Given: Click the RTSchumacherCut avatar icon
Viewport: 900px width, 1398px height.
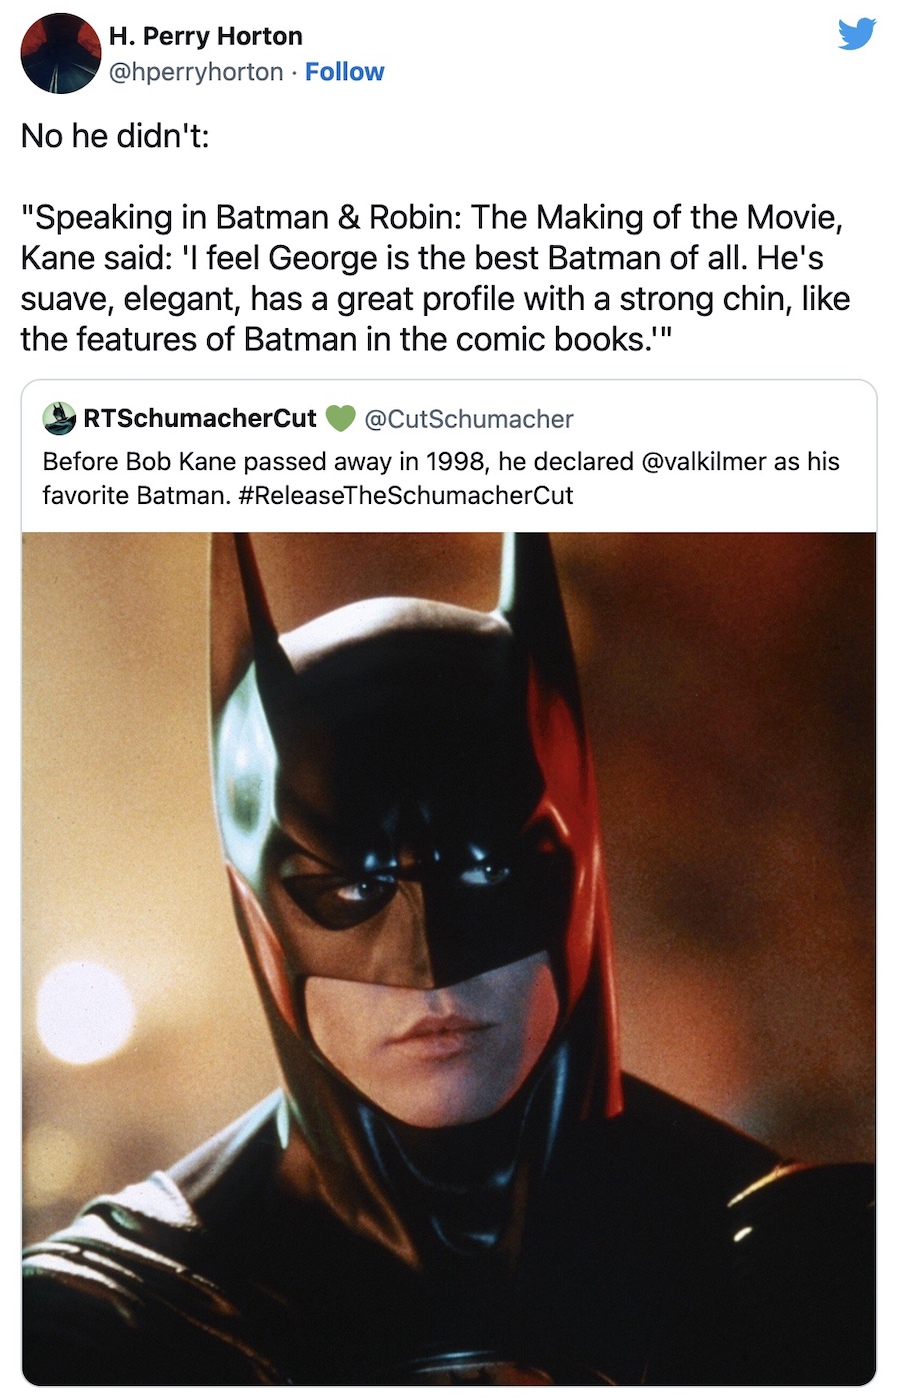Looking at the screenshot, I should click(60, 418).
